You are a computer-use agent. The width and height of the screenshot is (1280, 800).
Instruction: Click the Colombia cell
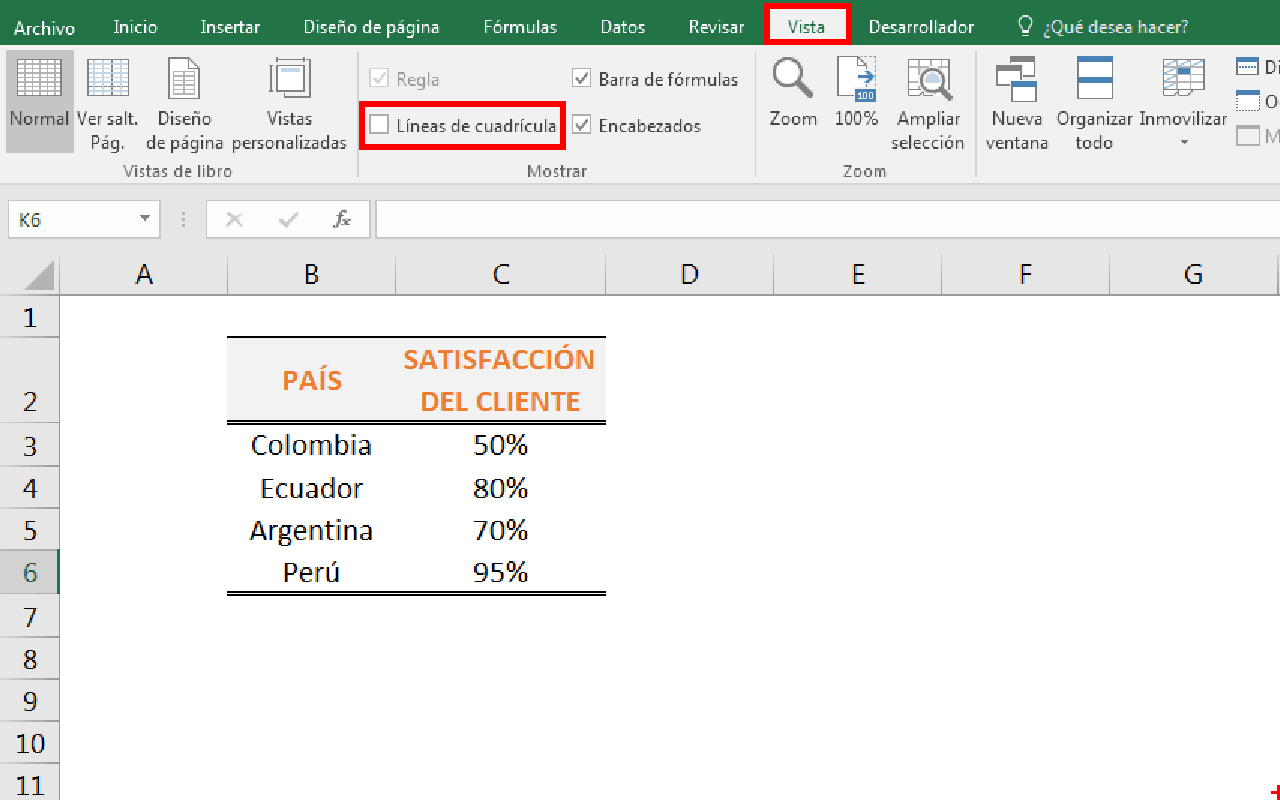click(312, 445)
